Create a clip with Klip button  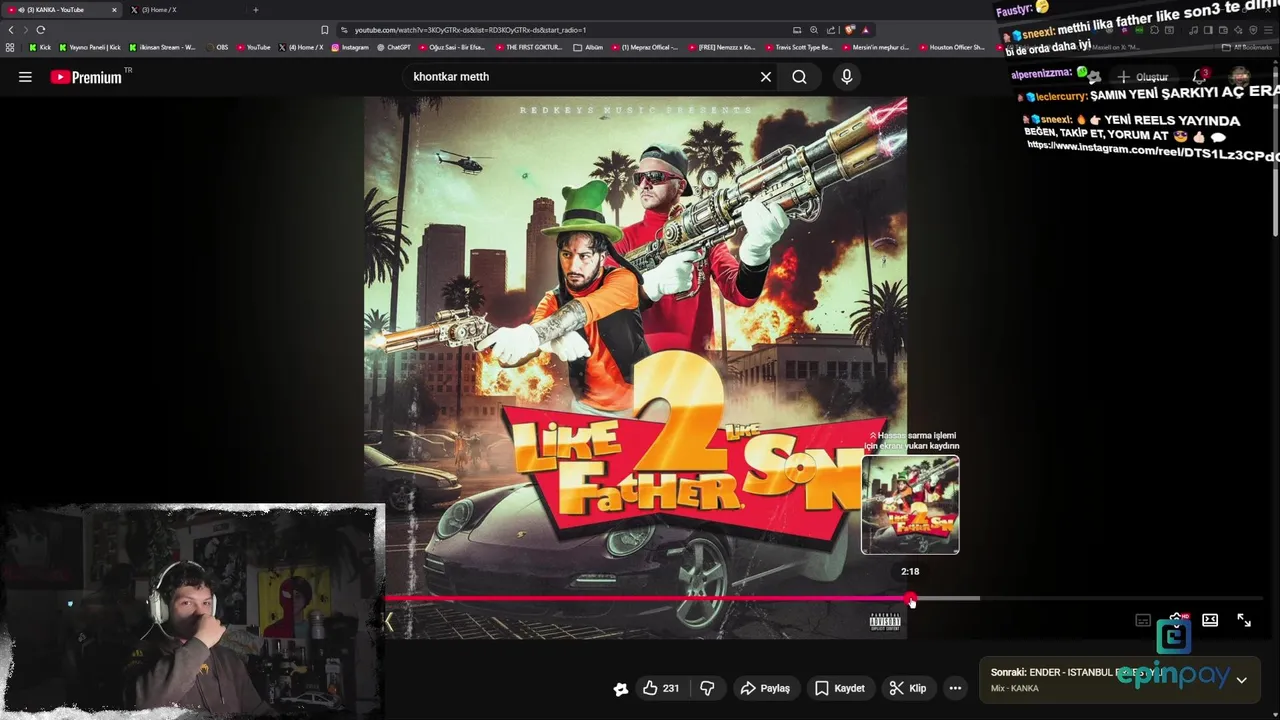tap(908, 688)
